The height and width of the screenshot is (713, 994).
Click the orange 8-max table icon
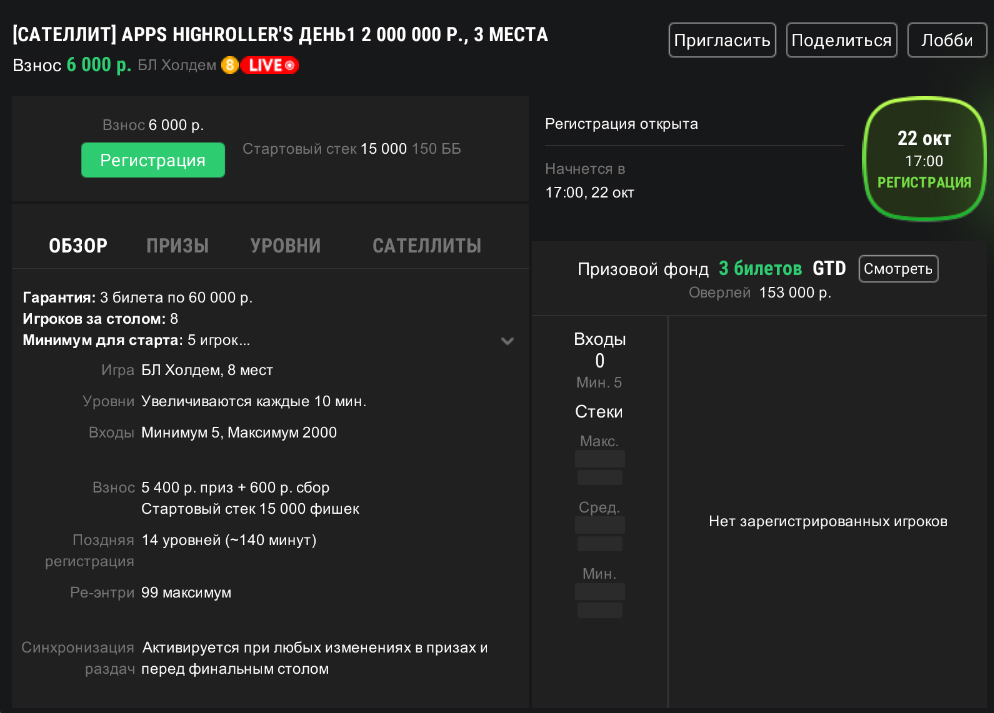[x=229, y=66]
